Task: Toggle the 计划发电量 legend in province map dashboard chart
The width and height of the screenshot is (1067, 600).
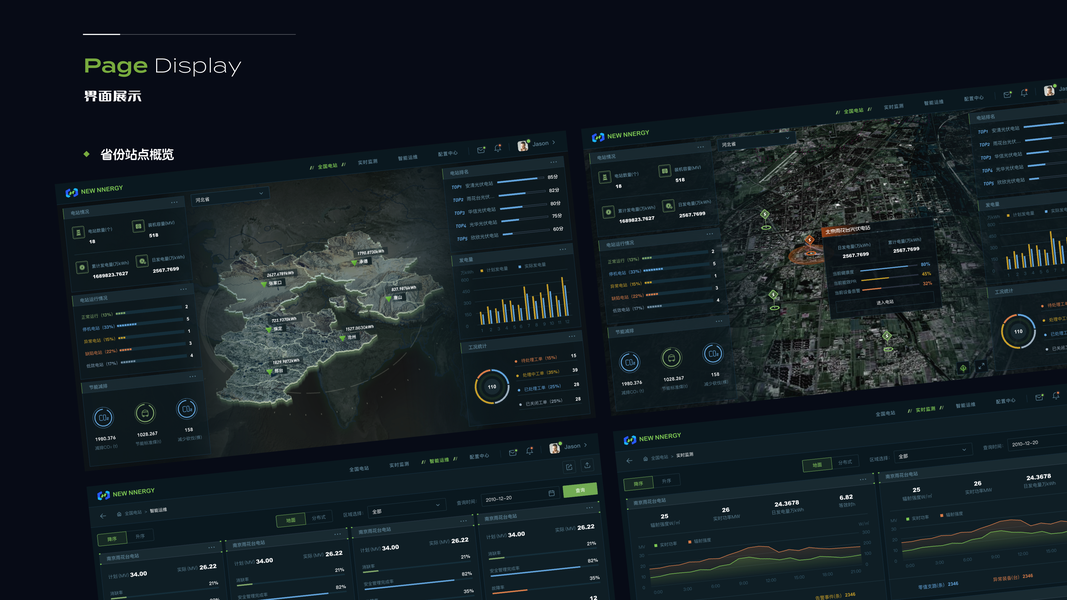Action: 494,269
